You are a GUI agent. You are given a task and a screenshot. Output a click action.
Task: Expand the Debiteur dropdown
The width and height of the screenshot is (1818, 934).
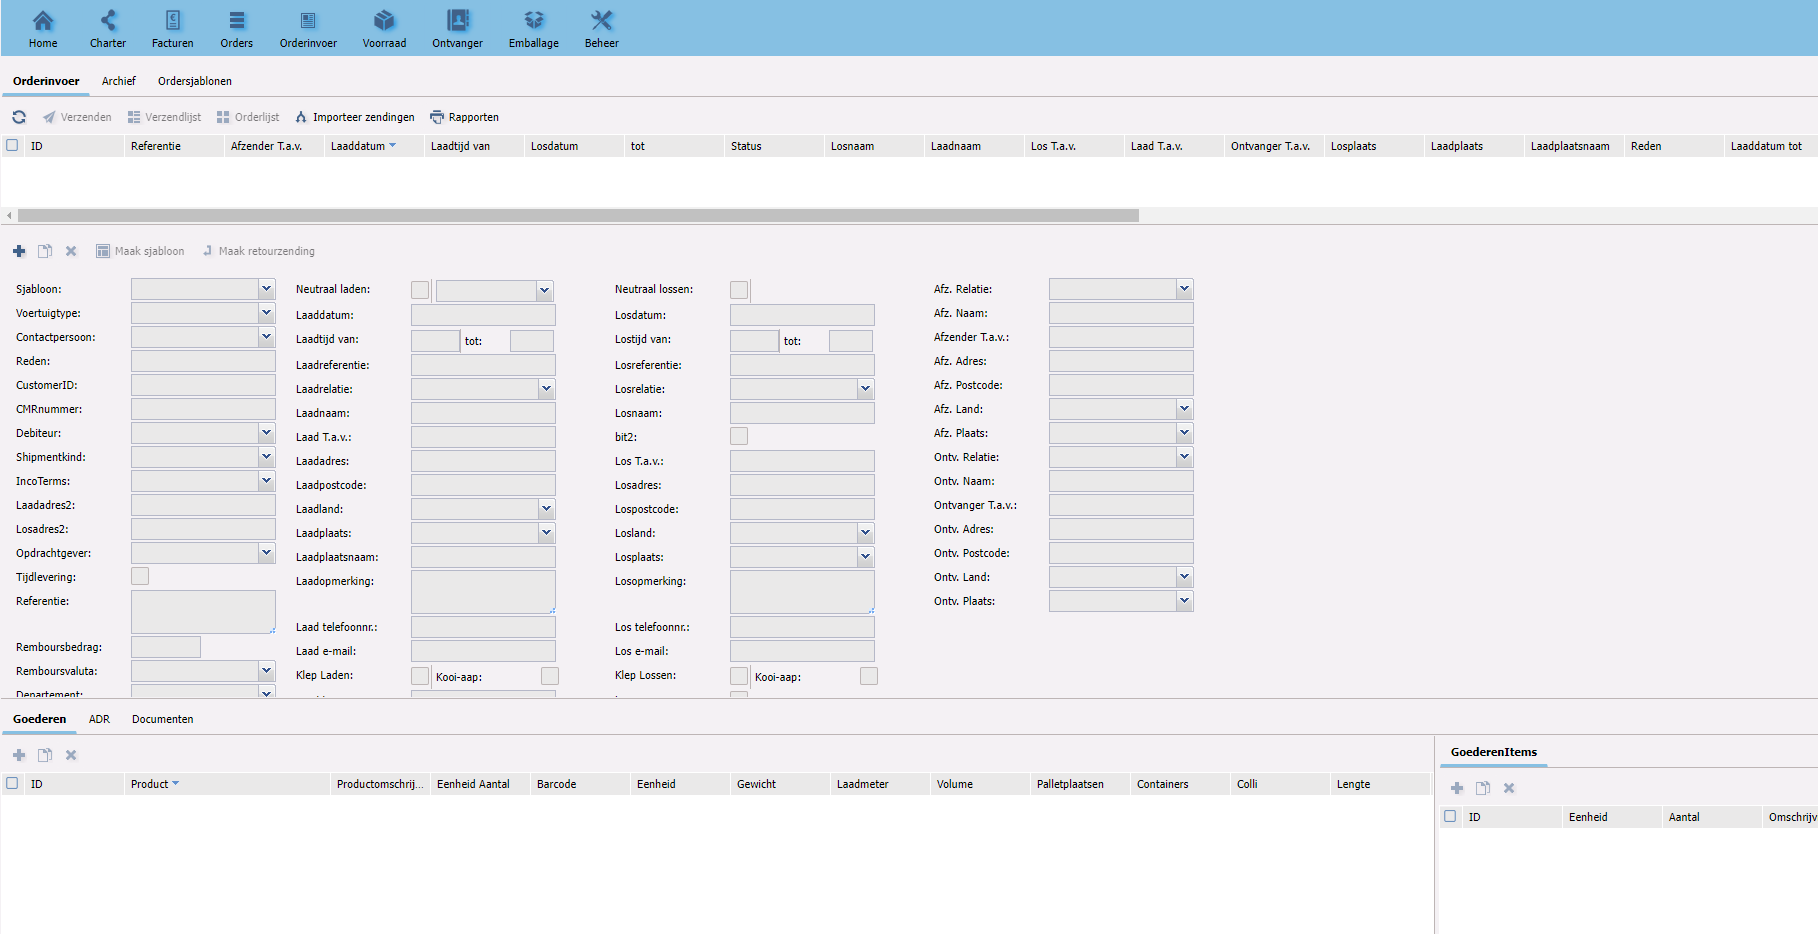click(x=266, y=433)
